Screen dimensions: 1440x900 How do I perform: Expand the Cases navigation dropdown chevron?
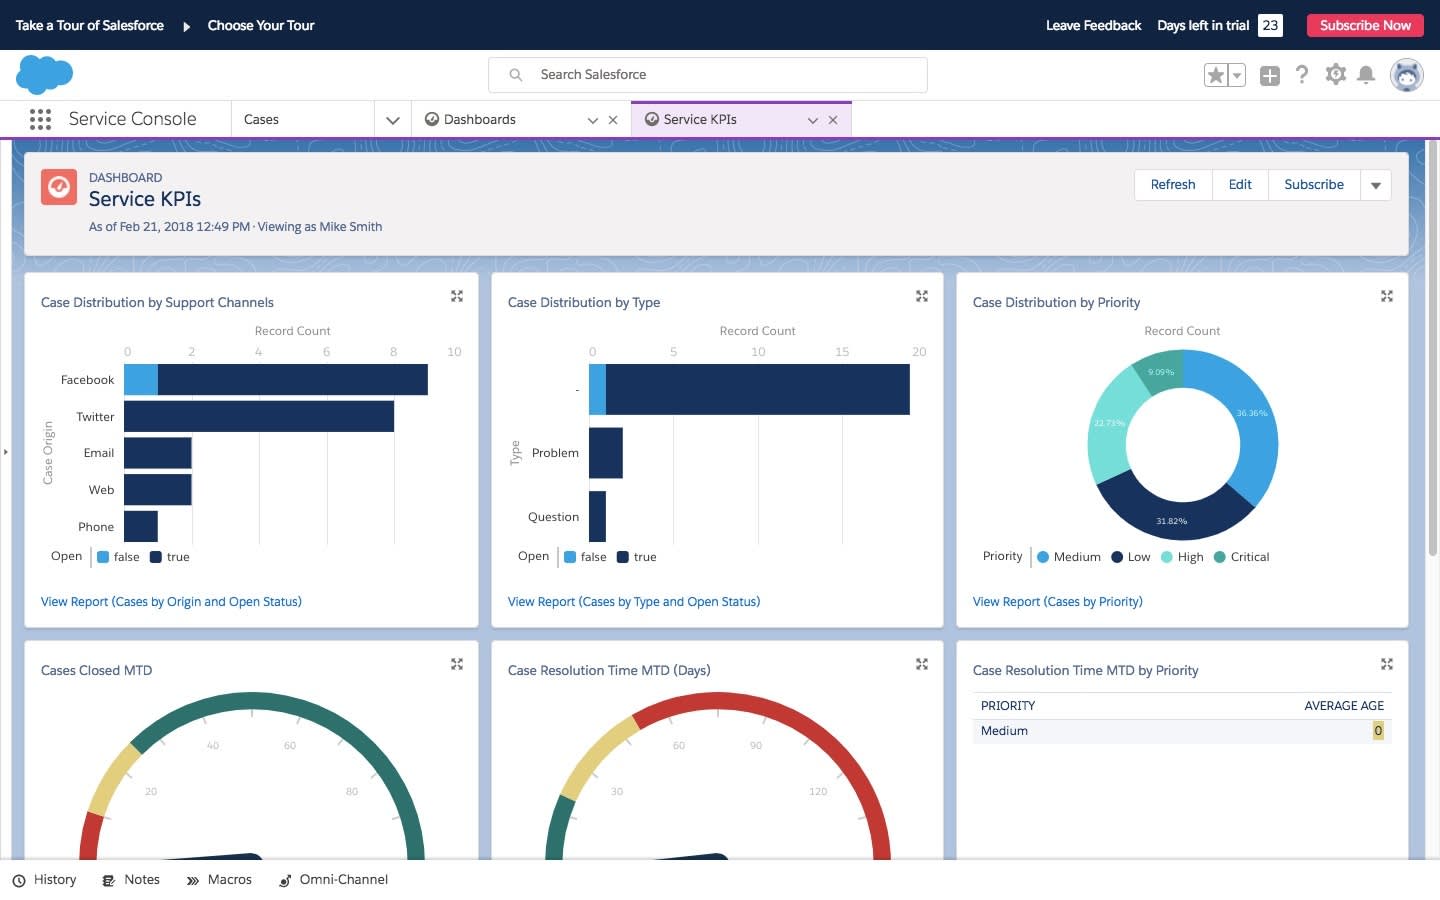point(393,120)
